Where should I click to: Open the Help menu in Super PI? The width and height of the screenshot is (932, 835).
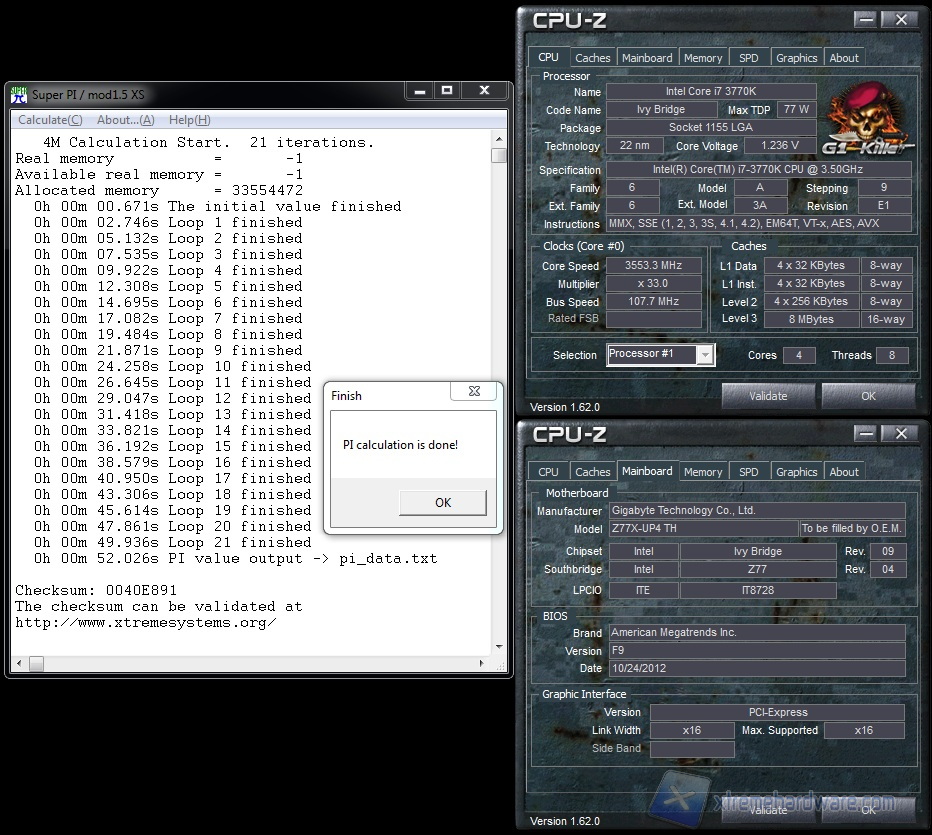(x=189, y=120)
